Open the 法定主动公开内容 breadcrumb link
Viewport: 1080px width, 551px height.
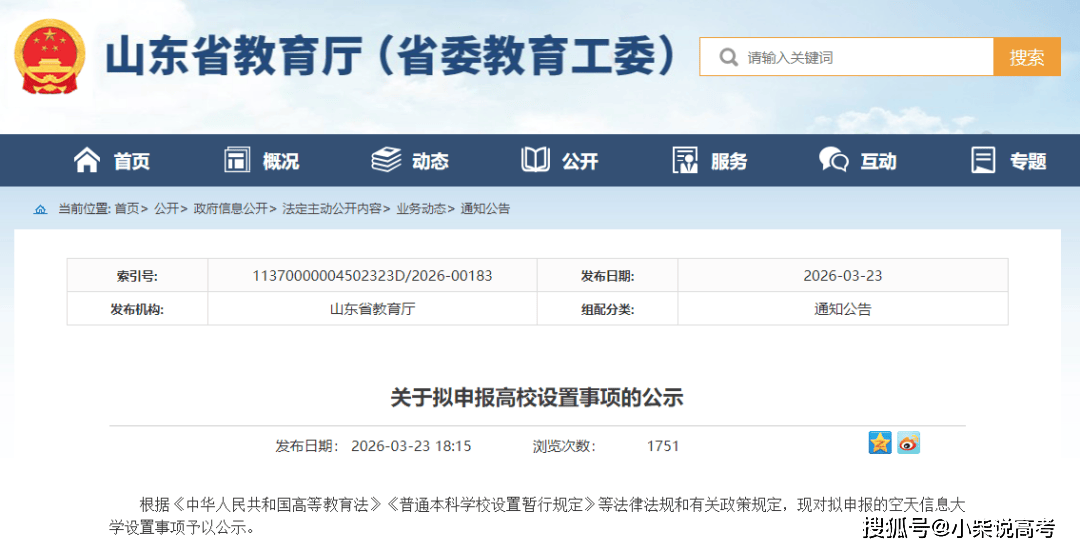[x=332, y=209]
